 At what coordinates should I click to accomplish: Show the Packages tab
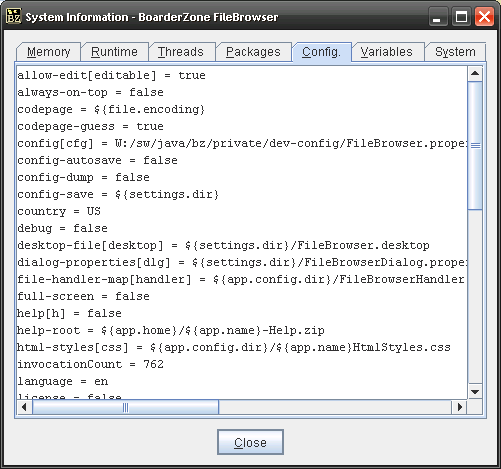tap(253, 52)
